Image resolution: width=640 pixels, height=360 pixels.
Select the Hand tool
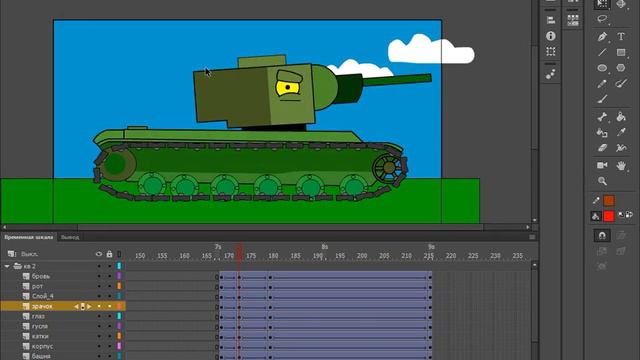click(621, 165)
